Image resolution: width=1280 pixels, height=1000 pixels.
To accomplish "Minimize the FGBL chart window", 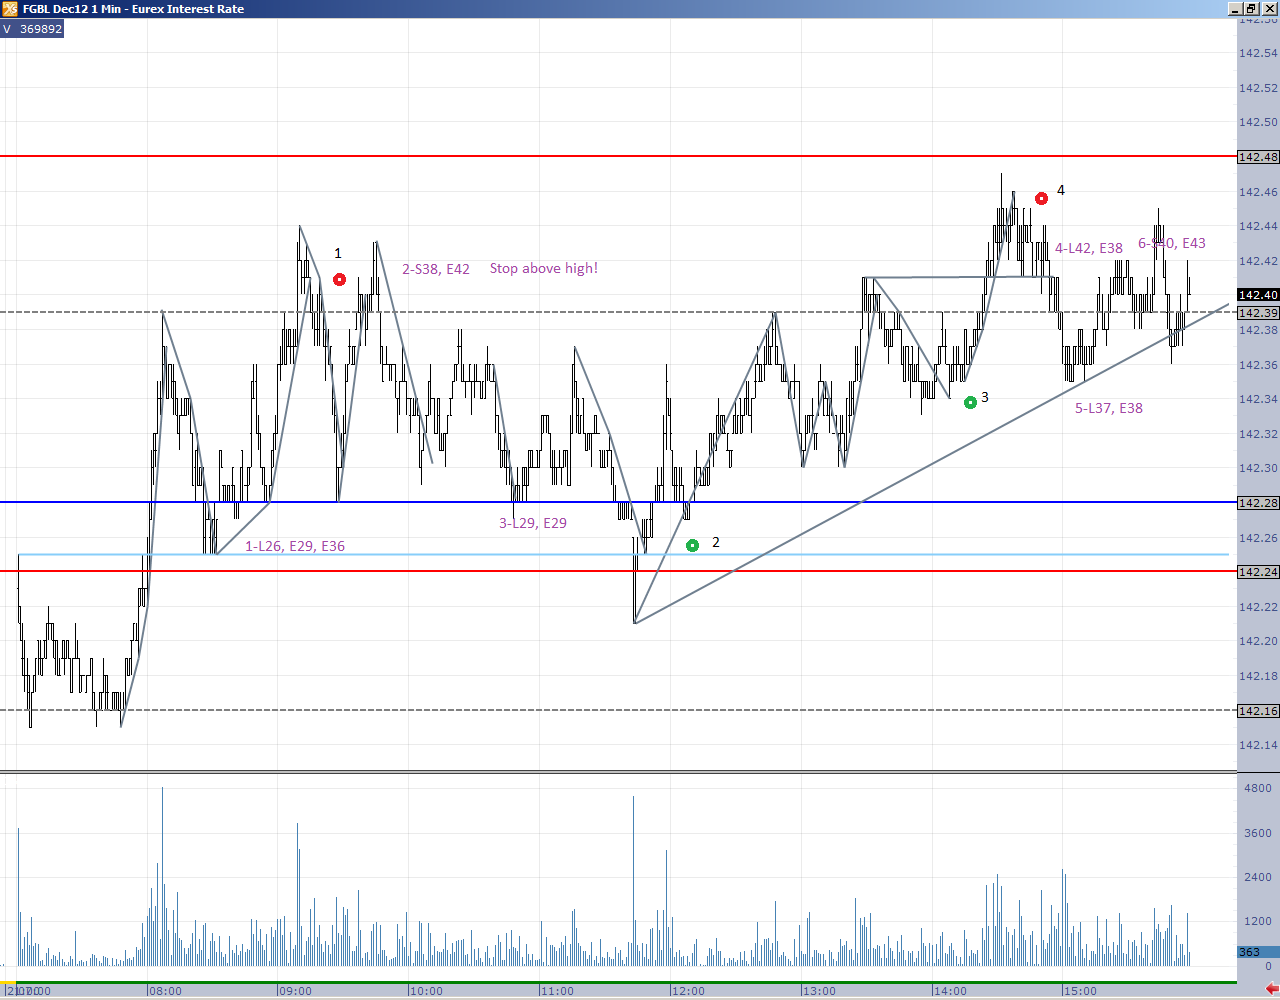I will click(1235, 9).
